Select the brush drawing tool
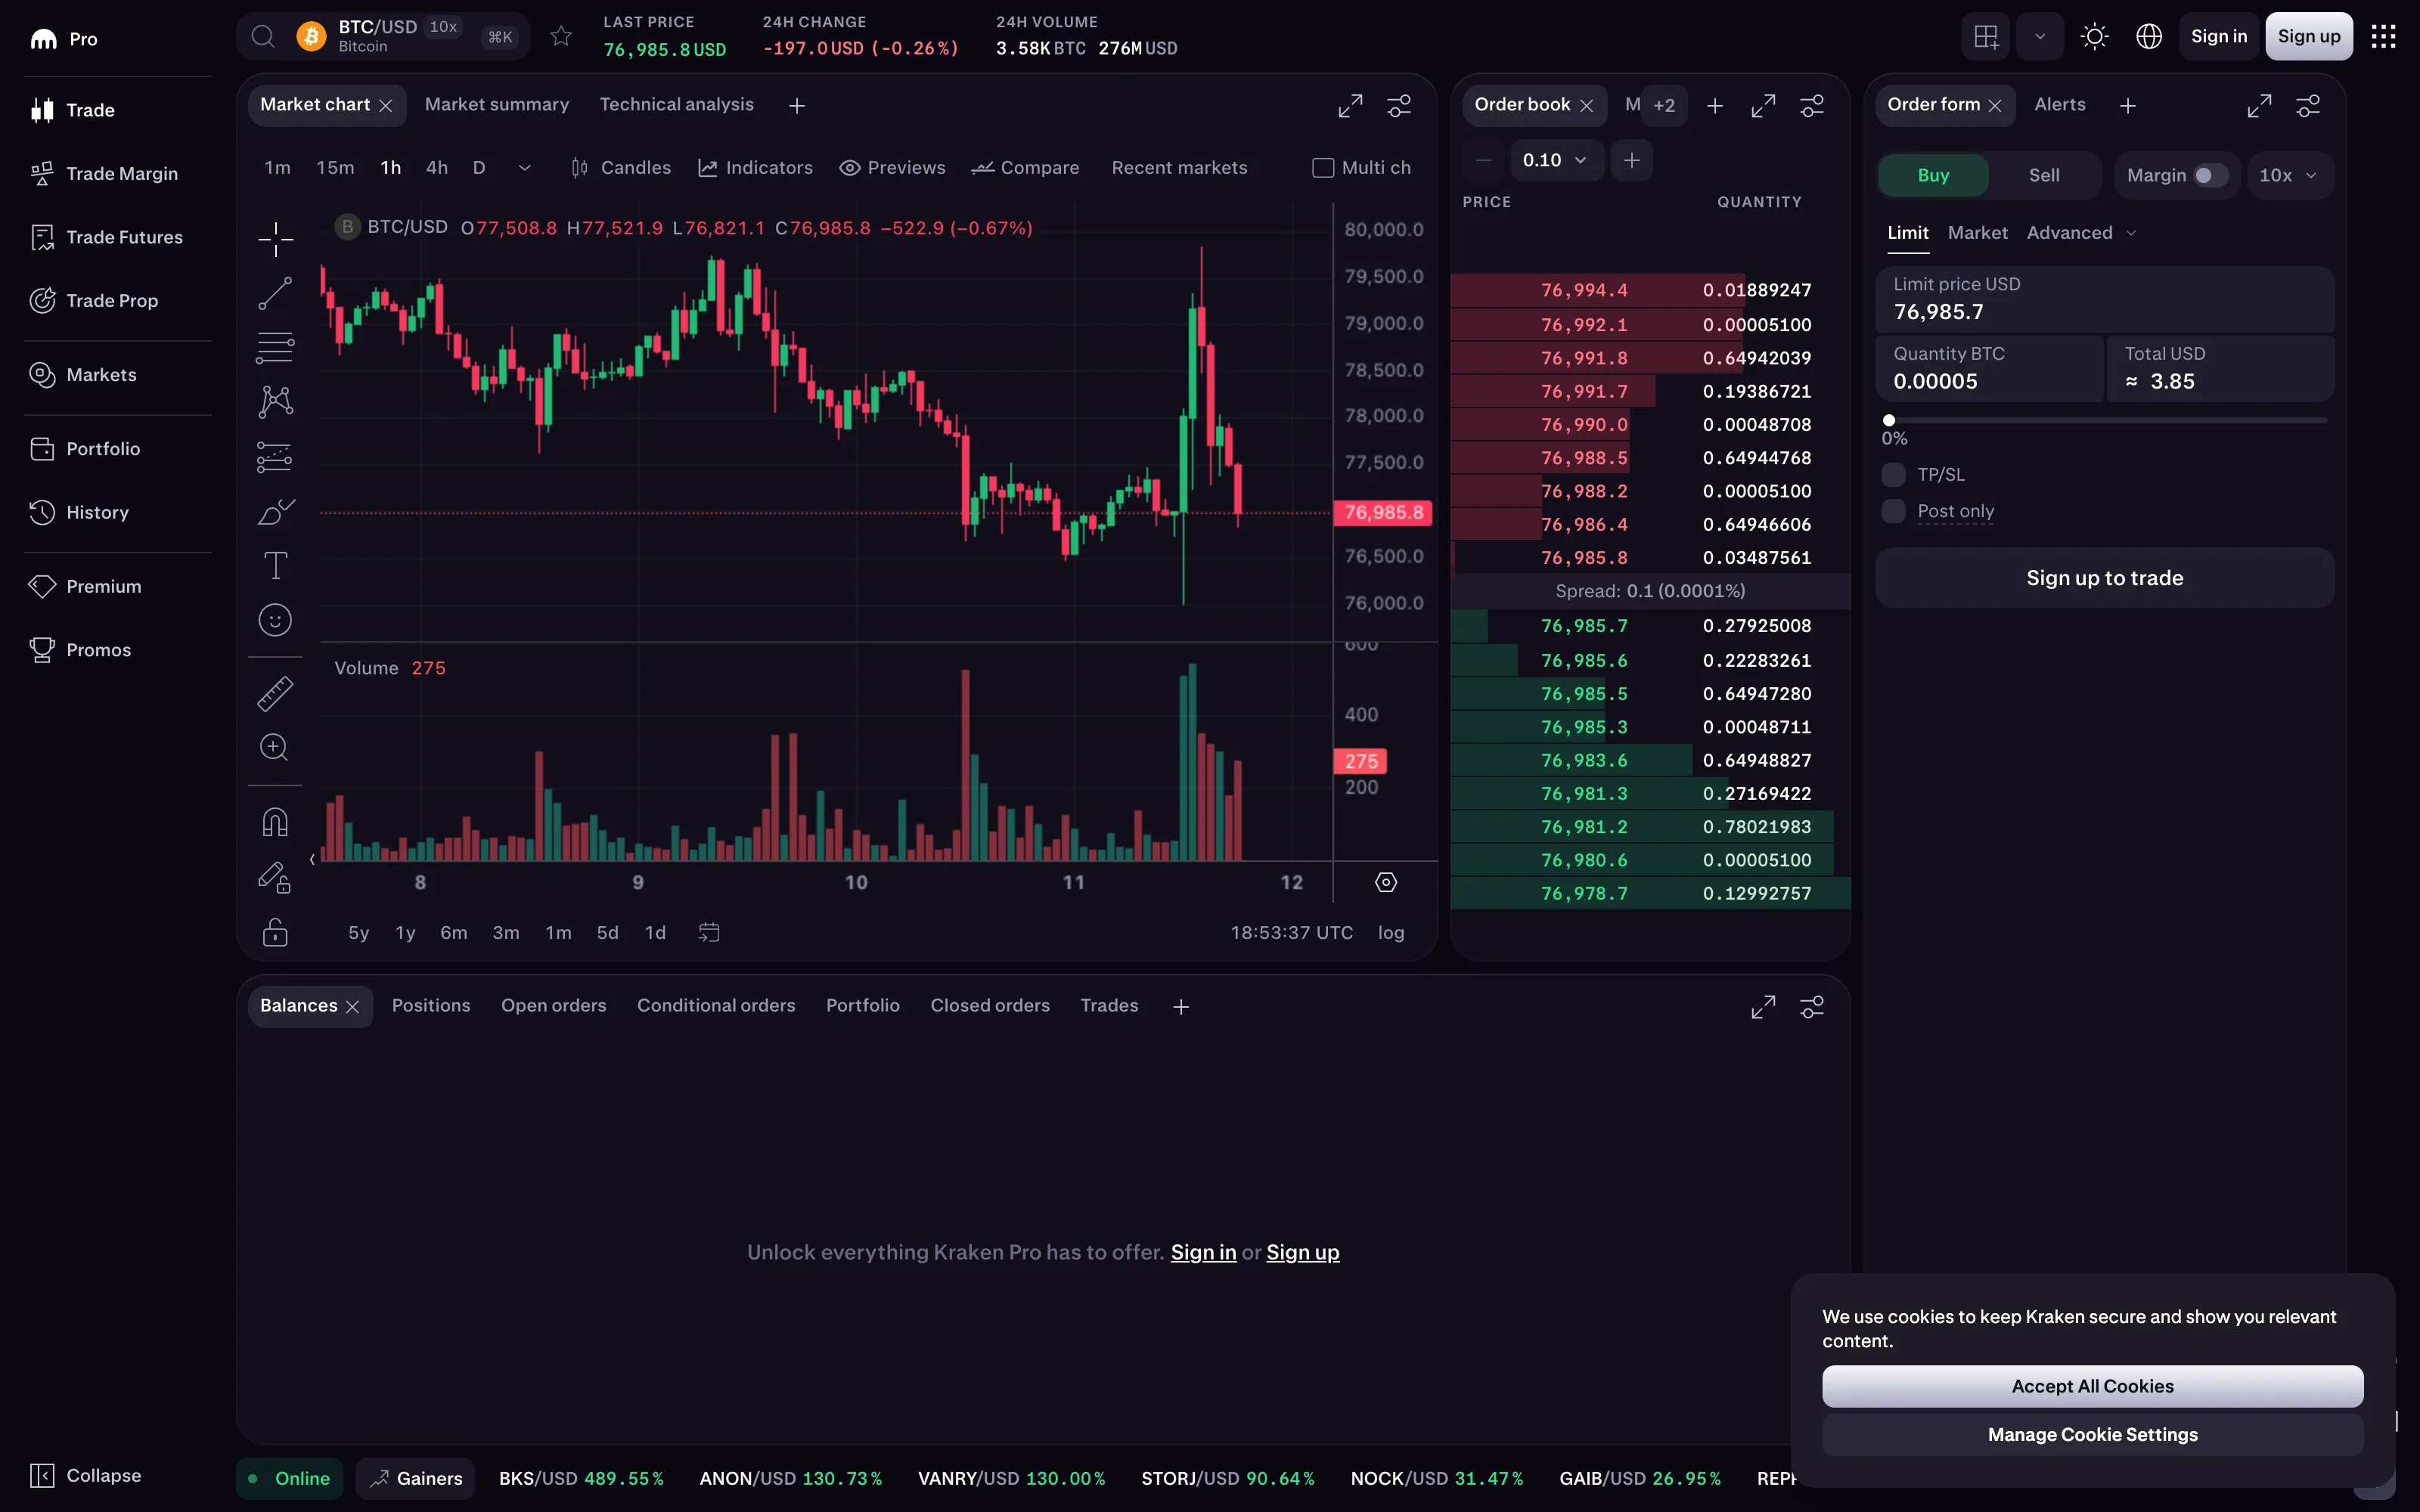This screenshot has width=2420, height=1512. (x=275, y=512)
